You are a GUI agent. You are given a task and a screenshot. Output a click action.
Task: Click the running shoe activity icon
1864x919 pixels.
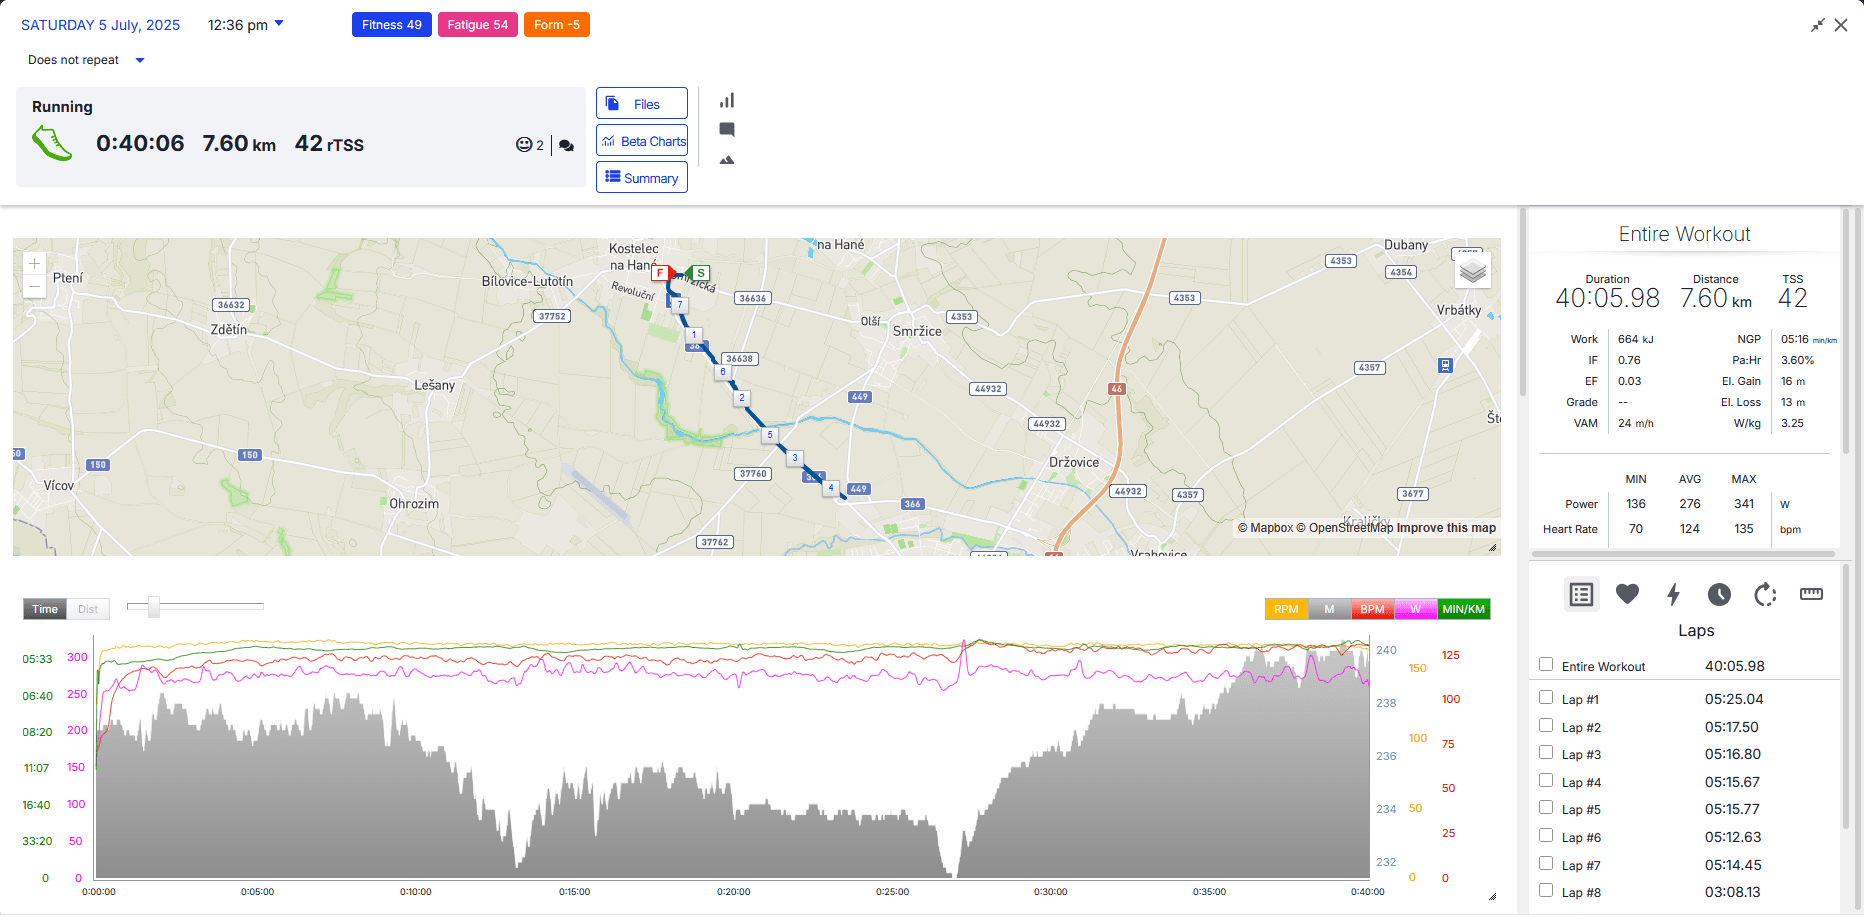click(52, 143)
